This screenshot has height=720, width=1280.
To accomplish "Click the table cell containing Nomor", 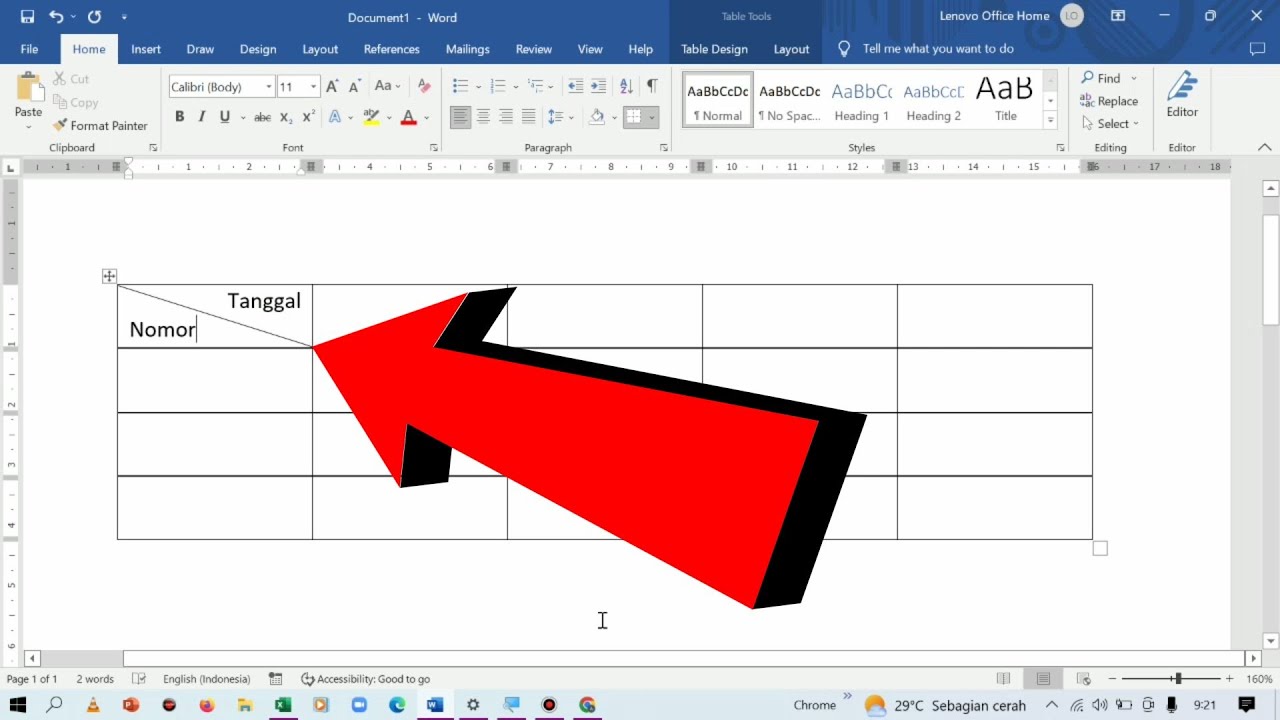I will 215,316.
